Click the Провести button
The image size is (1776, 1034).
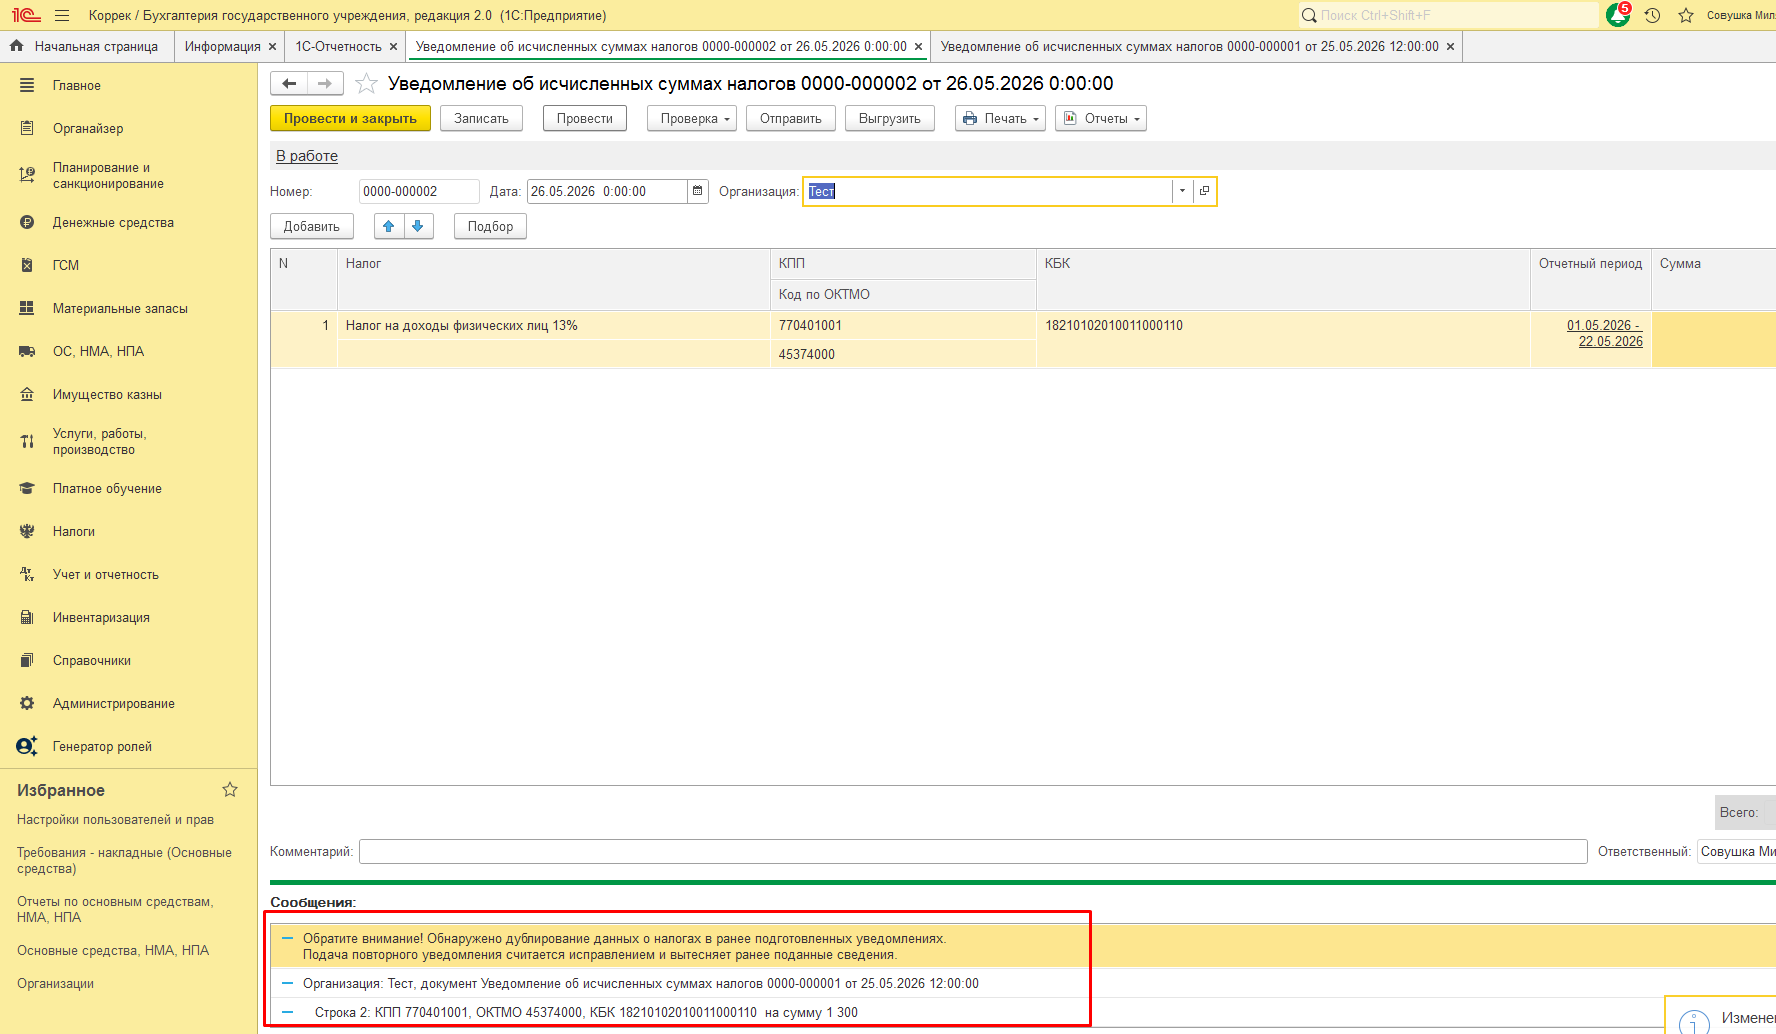click(585, 118)
